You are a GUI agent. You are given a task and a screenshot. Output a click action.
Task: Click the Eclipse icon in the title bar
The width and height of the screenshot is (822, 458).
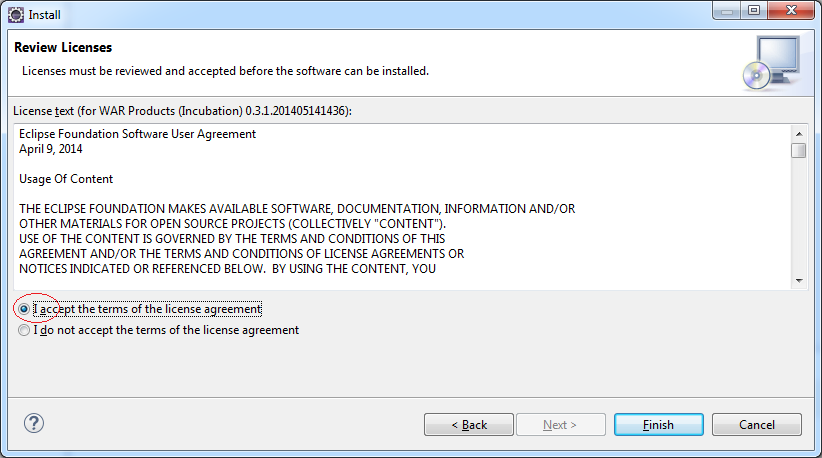point(16,15)
